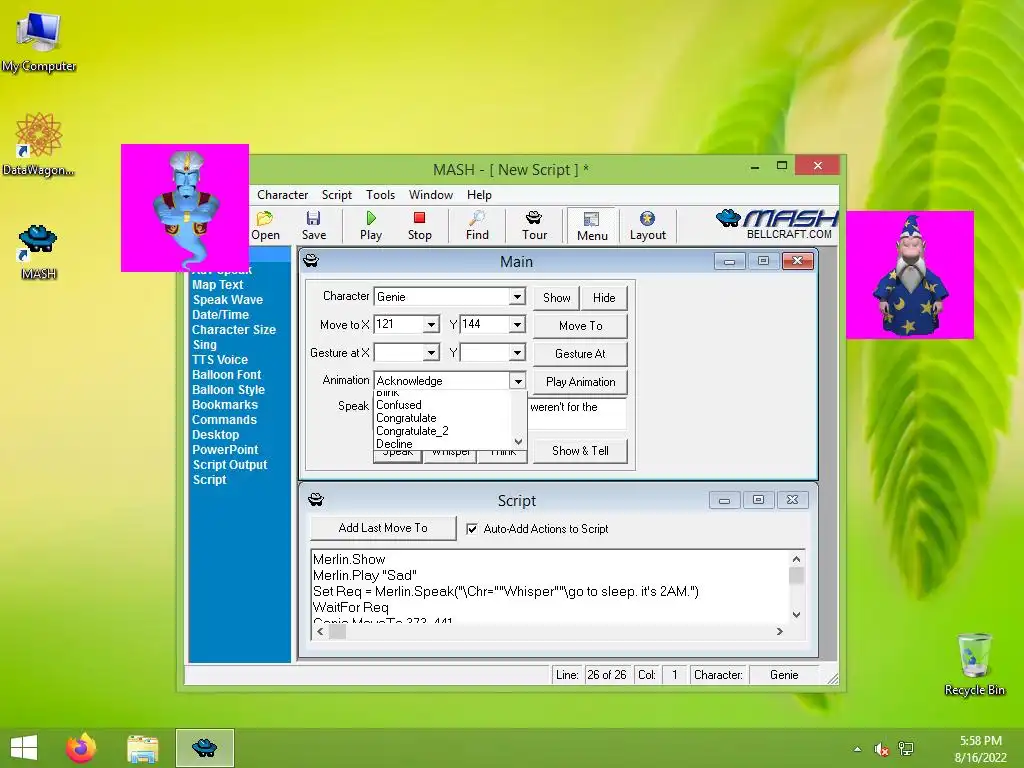Stop playback with the red Stop icon
This screenshot has width=1024, height=768.
419,225
